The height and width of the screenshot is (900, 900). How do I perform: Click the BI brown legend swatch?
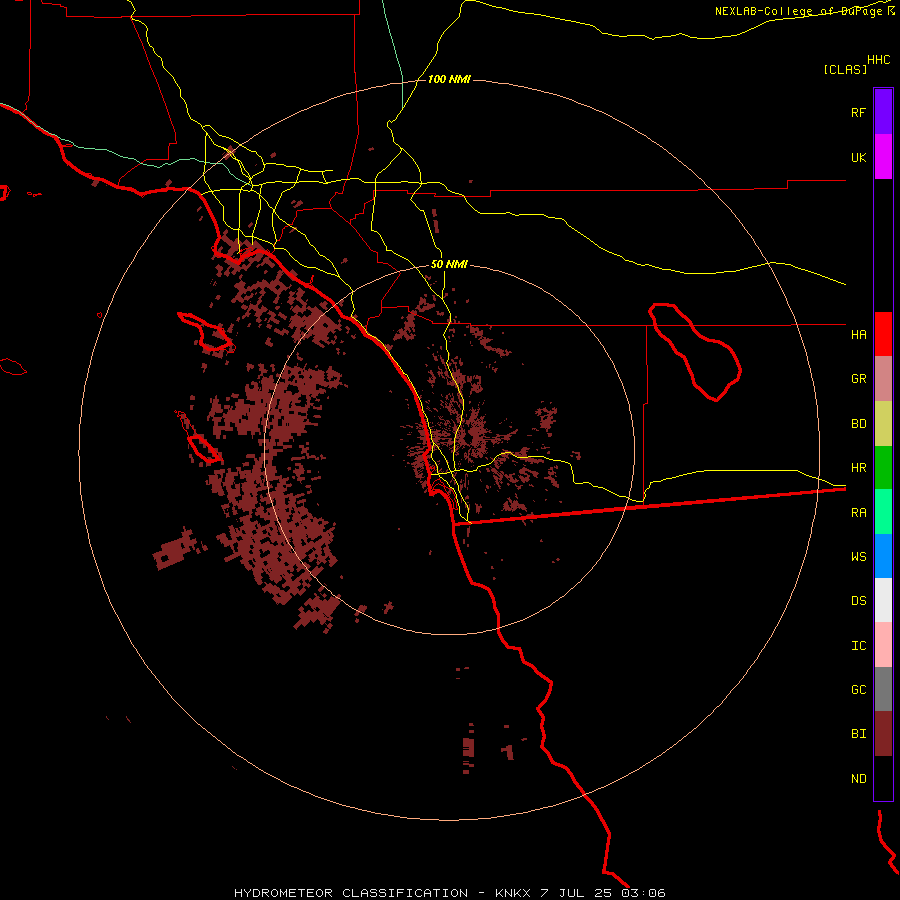click(883, 734)
